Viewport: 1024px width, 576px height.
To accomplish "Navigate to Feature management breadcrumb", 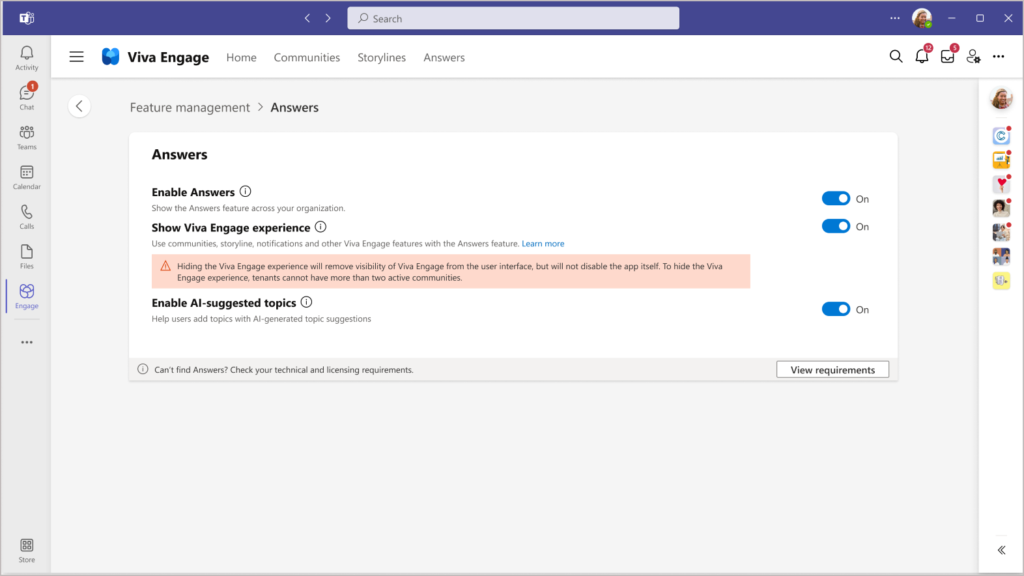I will click(189, 107).
